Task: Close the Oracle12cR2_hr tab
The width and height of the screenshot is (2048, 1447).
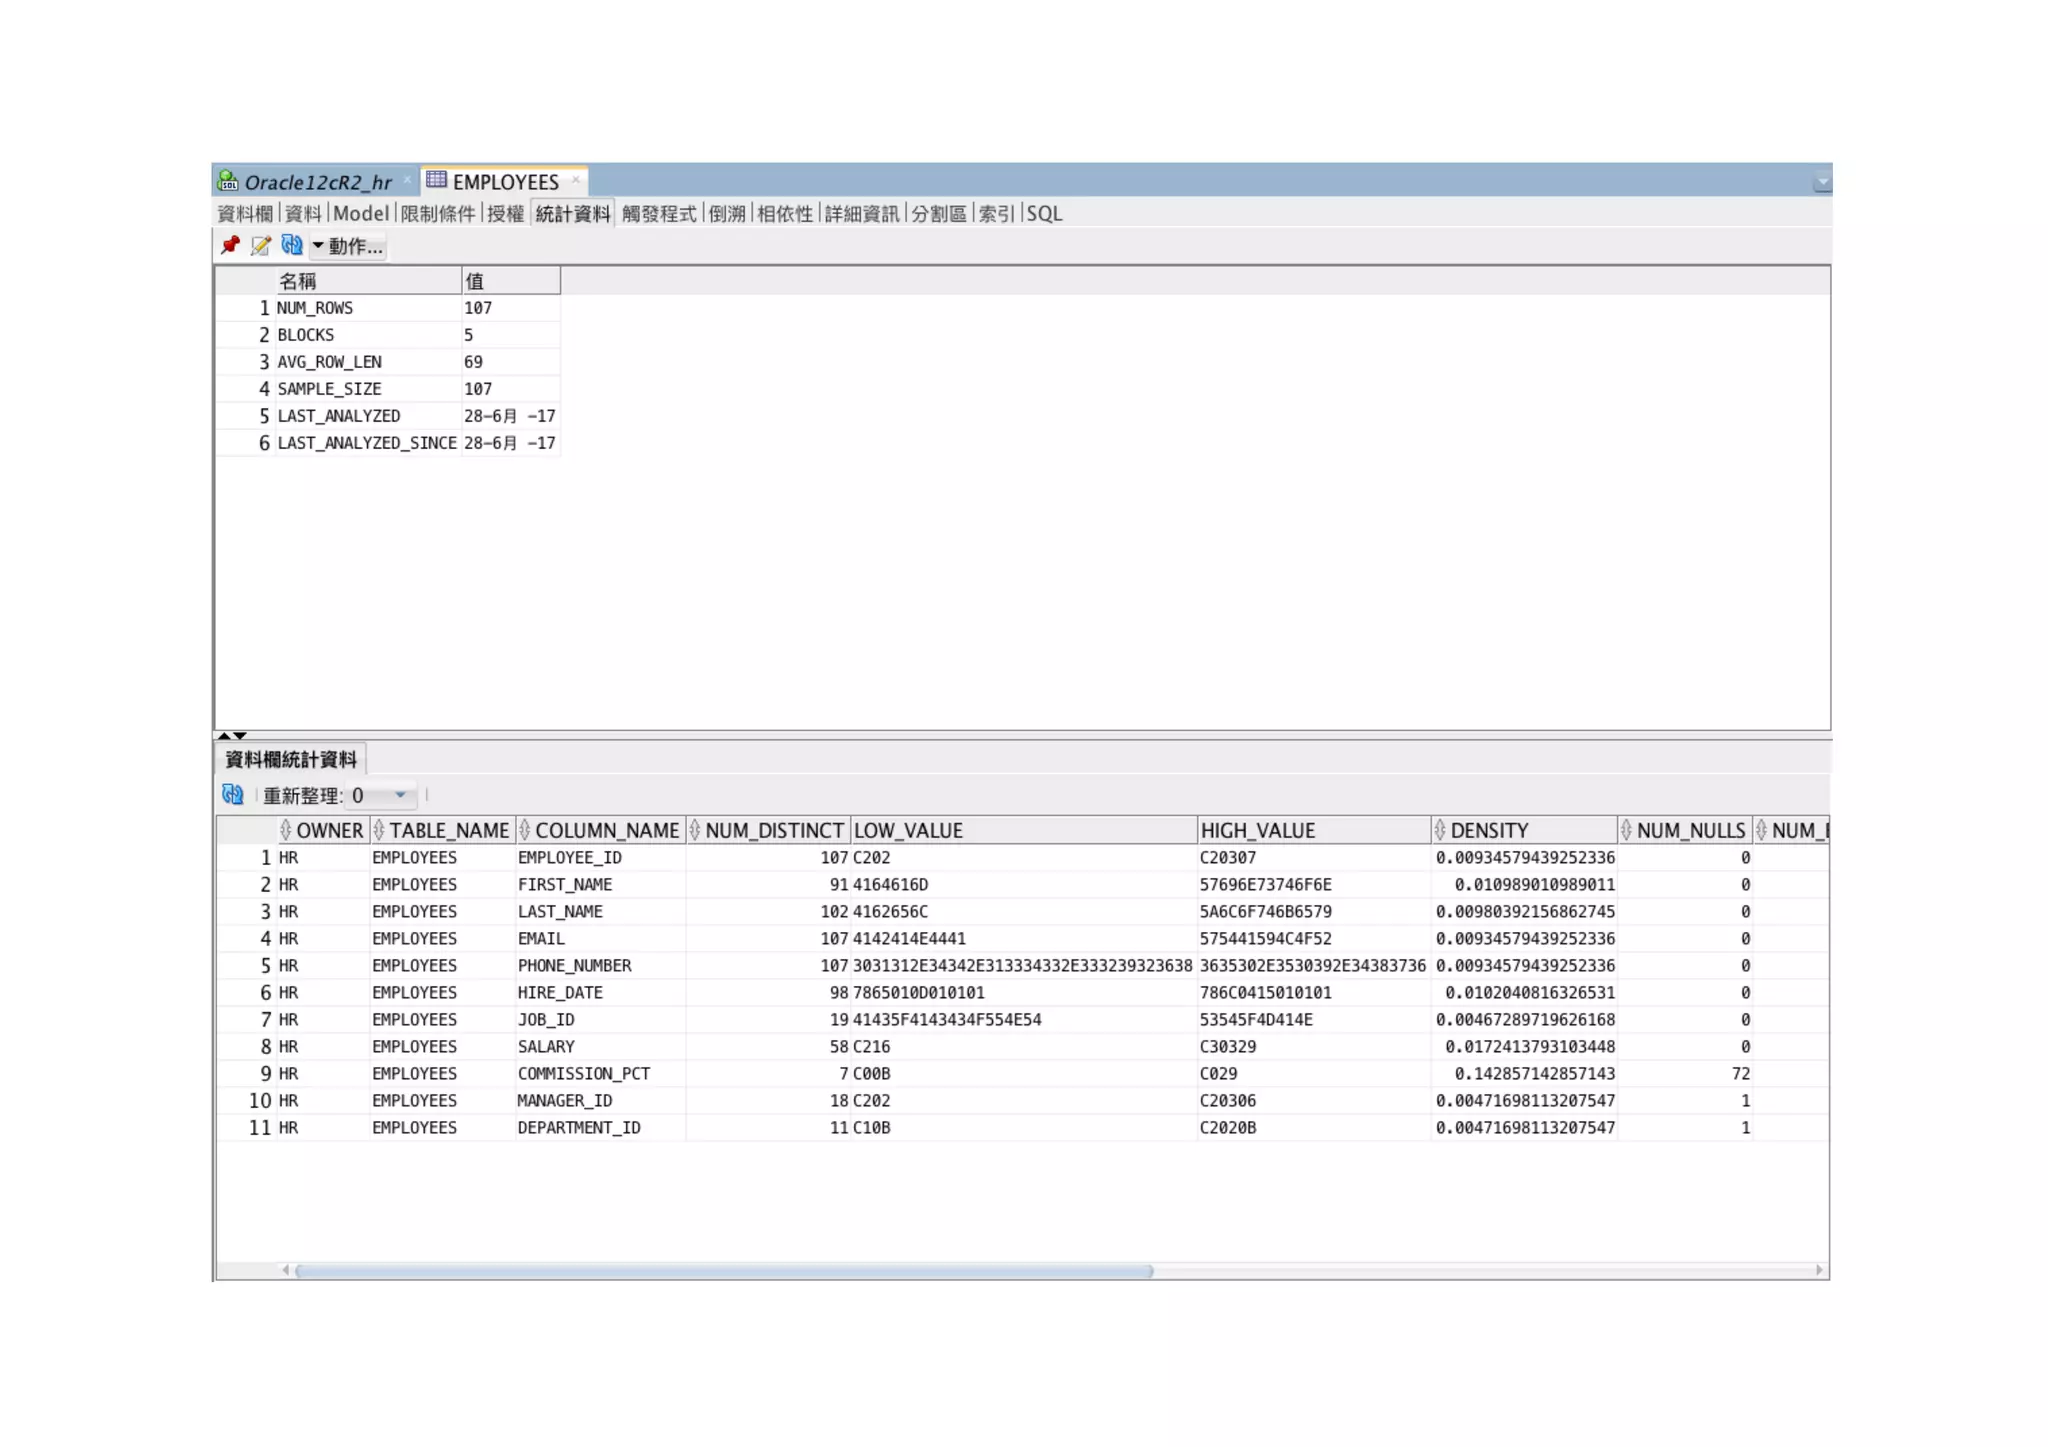Action: (x=407, y=181)
